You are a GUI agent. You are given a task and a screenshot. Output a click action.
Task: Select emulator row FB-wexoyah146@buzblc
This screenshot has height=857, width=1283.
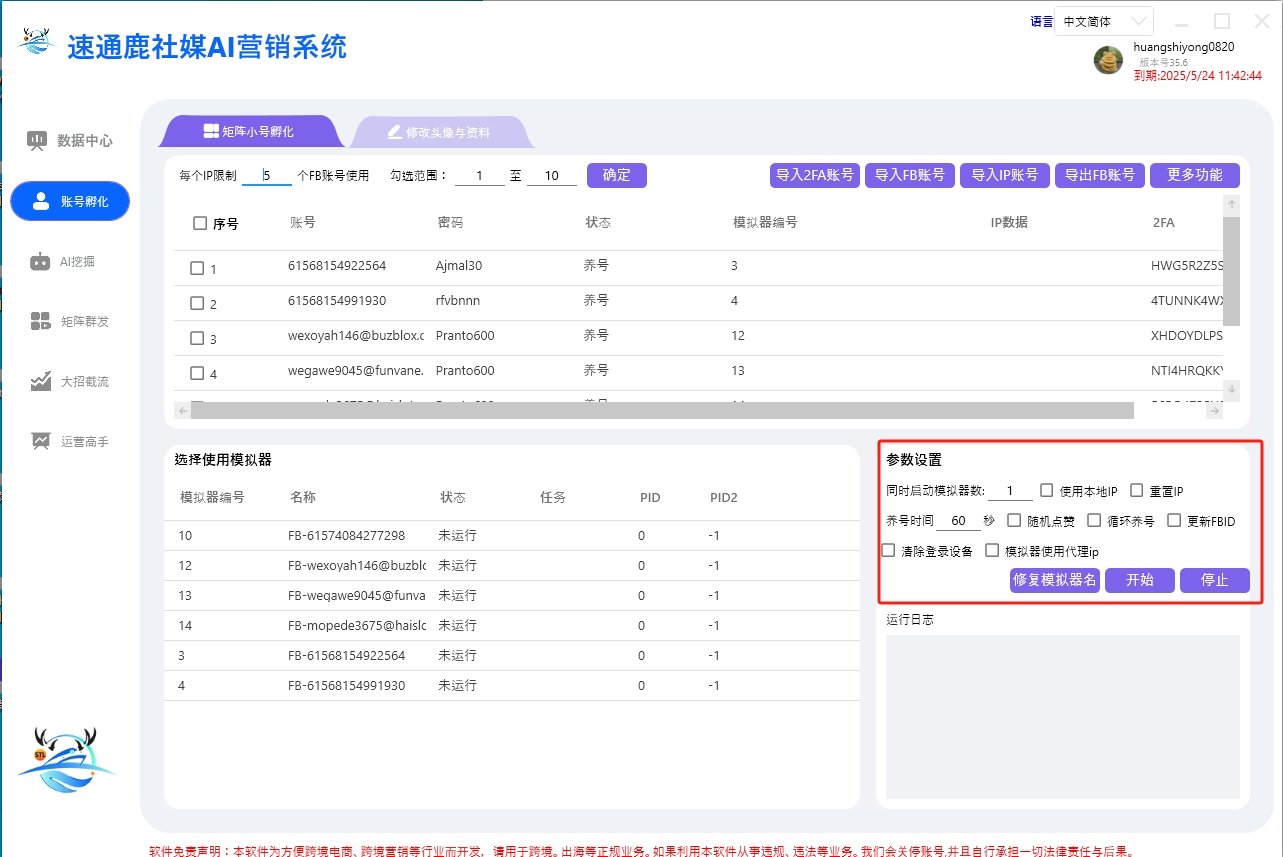pyautogui.click(x=511, y=566)
